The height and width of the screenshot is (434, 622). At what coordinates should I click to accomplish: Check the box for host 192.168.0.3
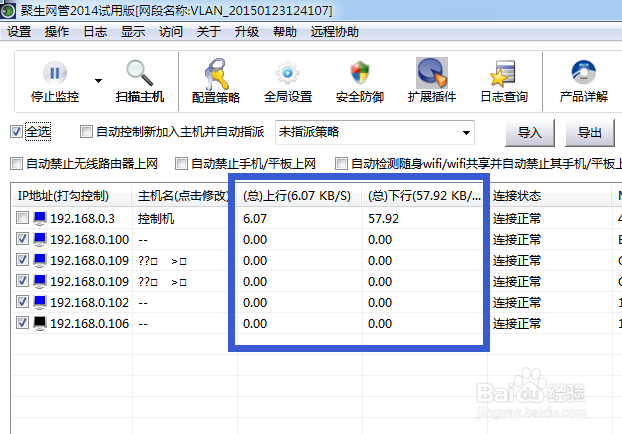[x=22, y=218]
